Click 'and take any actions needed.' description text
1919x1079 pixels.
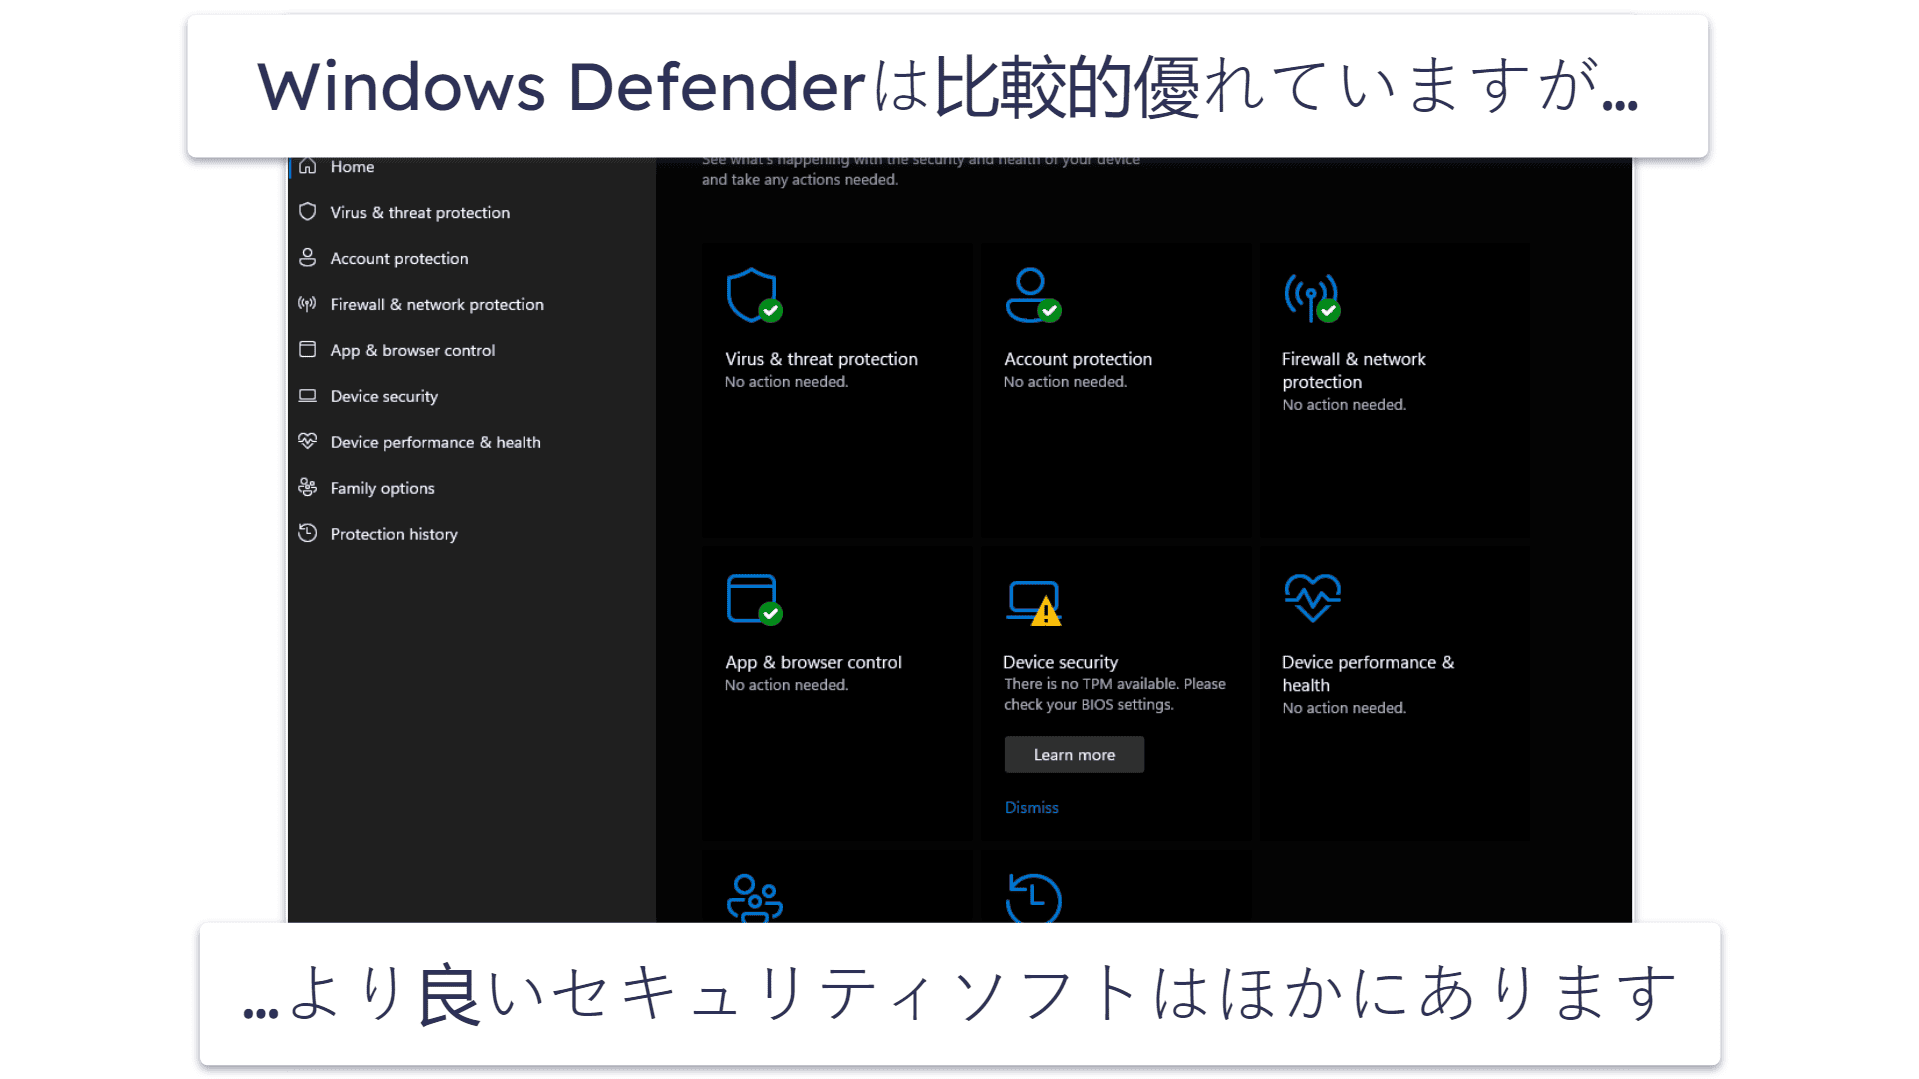pyautogui.click(x=800, y=180)
